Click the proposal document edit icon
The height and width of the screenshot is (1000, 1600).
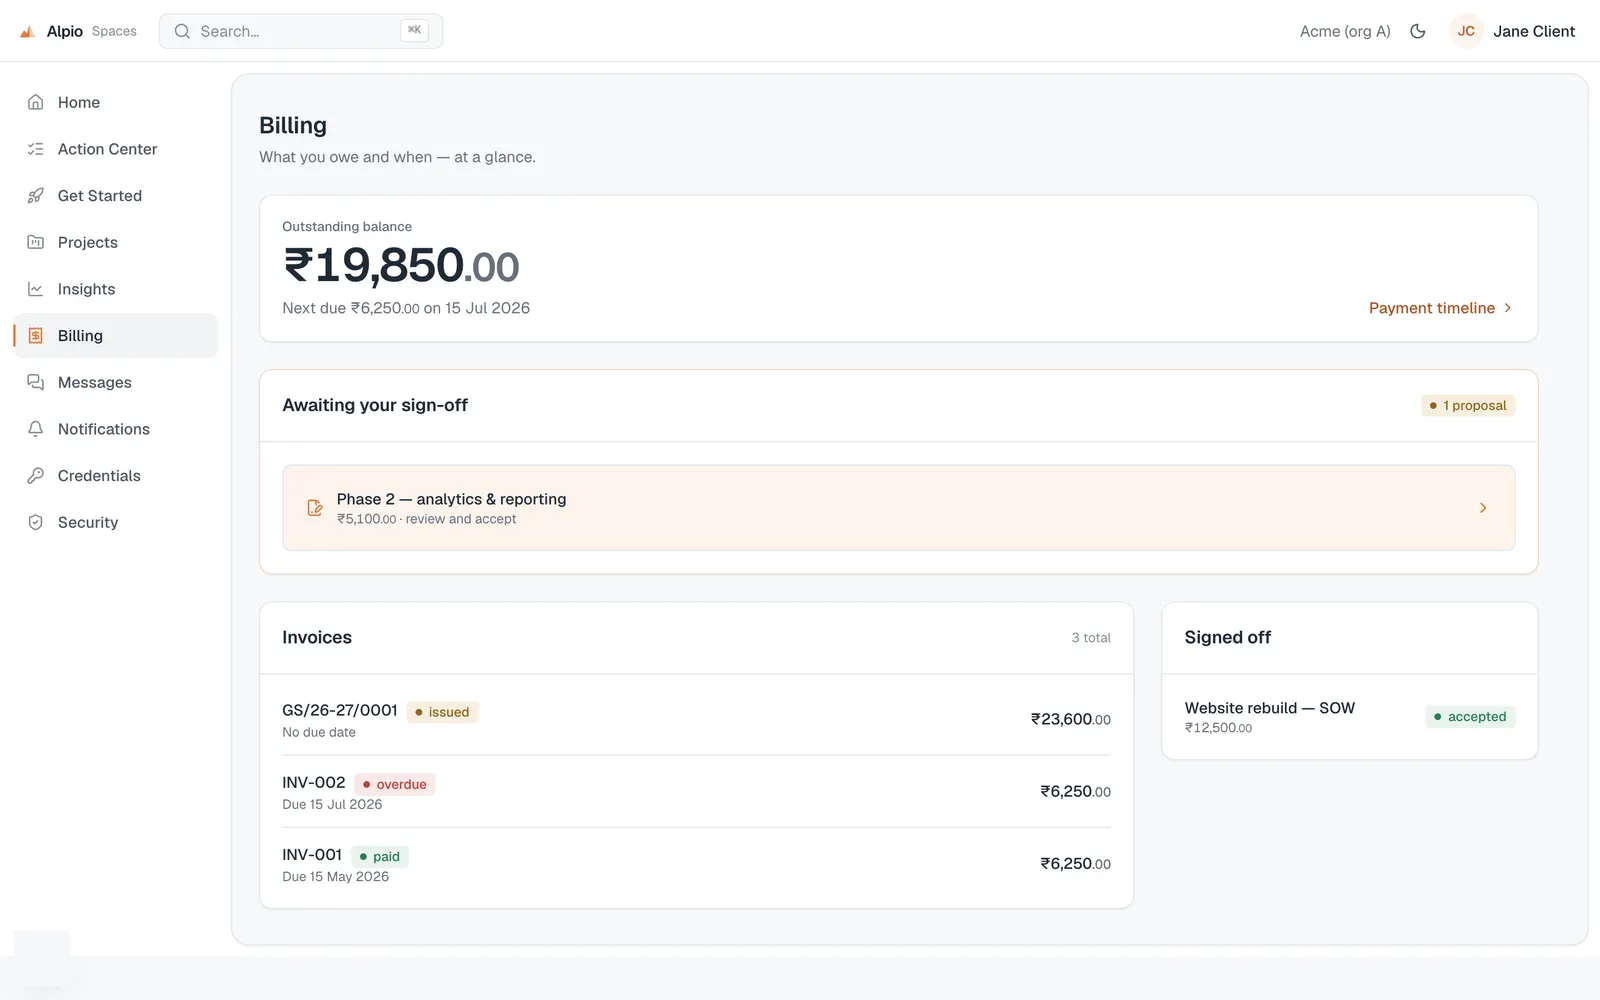click(315, 508)
